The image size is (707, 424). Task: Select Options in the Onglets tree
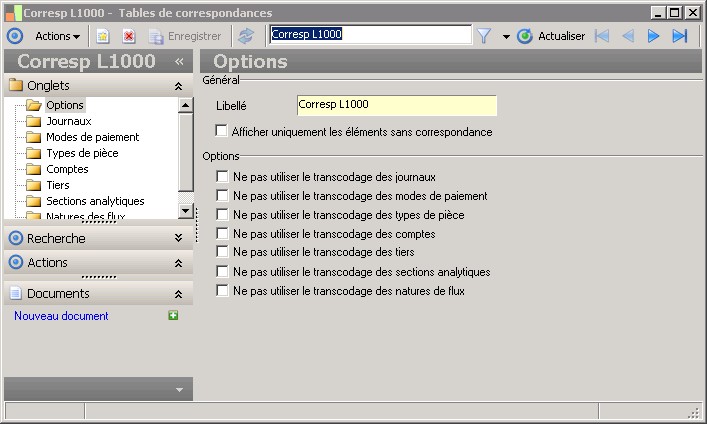tap(65, 105)
